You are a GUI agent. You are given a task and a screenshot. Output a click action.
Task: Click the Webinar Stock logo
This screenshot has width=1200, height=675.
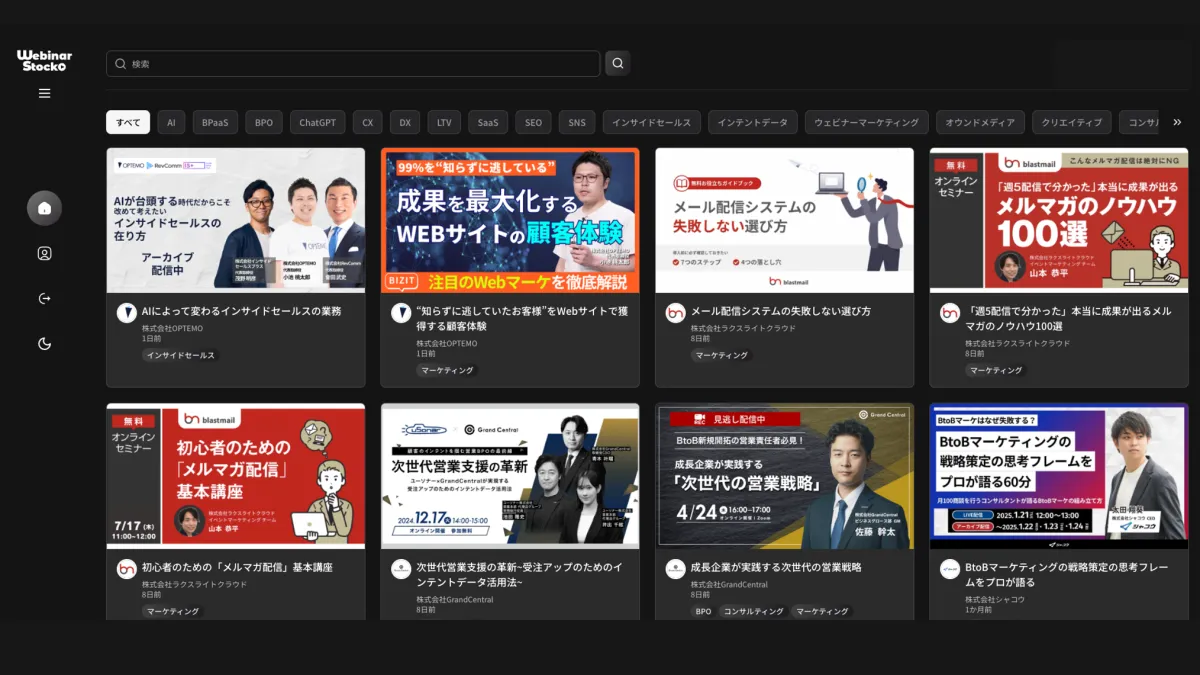coord(44,60)
